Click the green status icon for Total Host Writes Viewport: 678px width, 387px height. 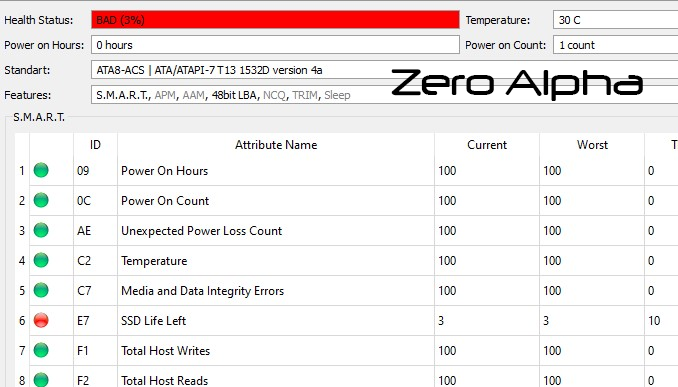click(x=41, y=350)
